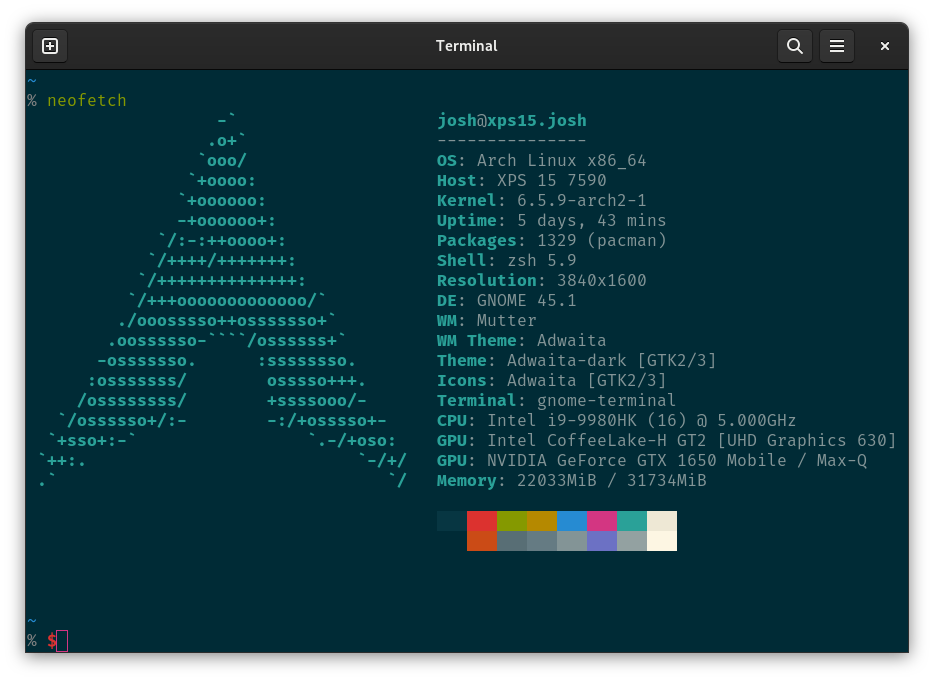Screen dimensions: 934x681
Task: Click the magenta color block
Action: click(602, 521)
